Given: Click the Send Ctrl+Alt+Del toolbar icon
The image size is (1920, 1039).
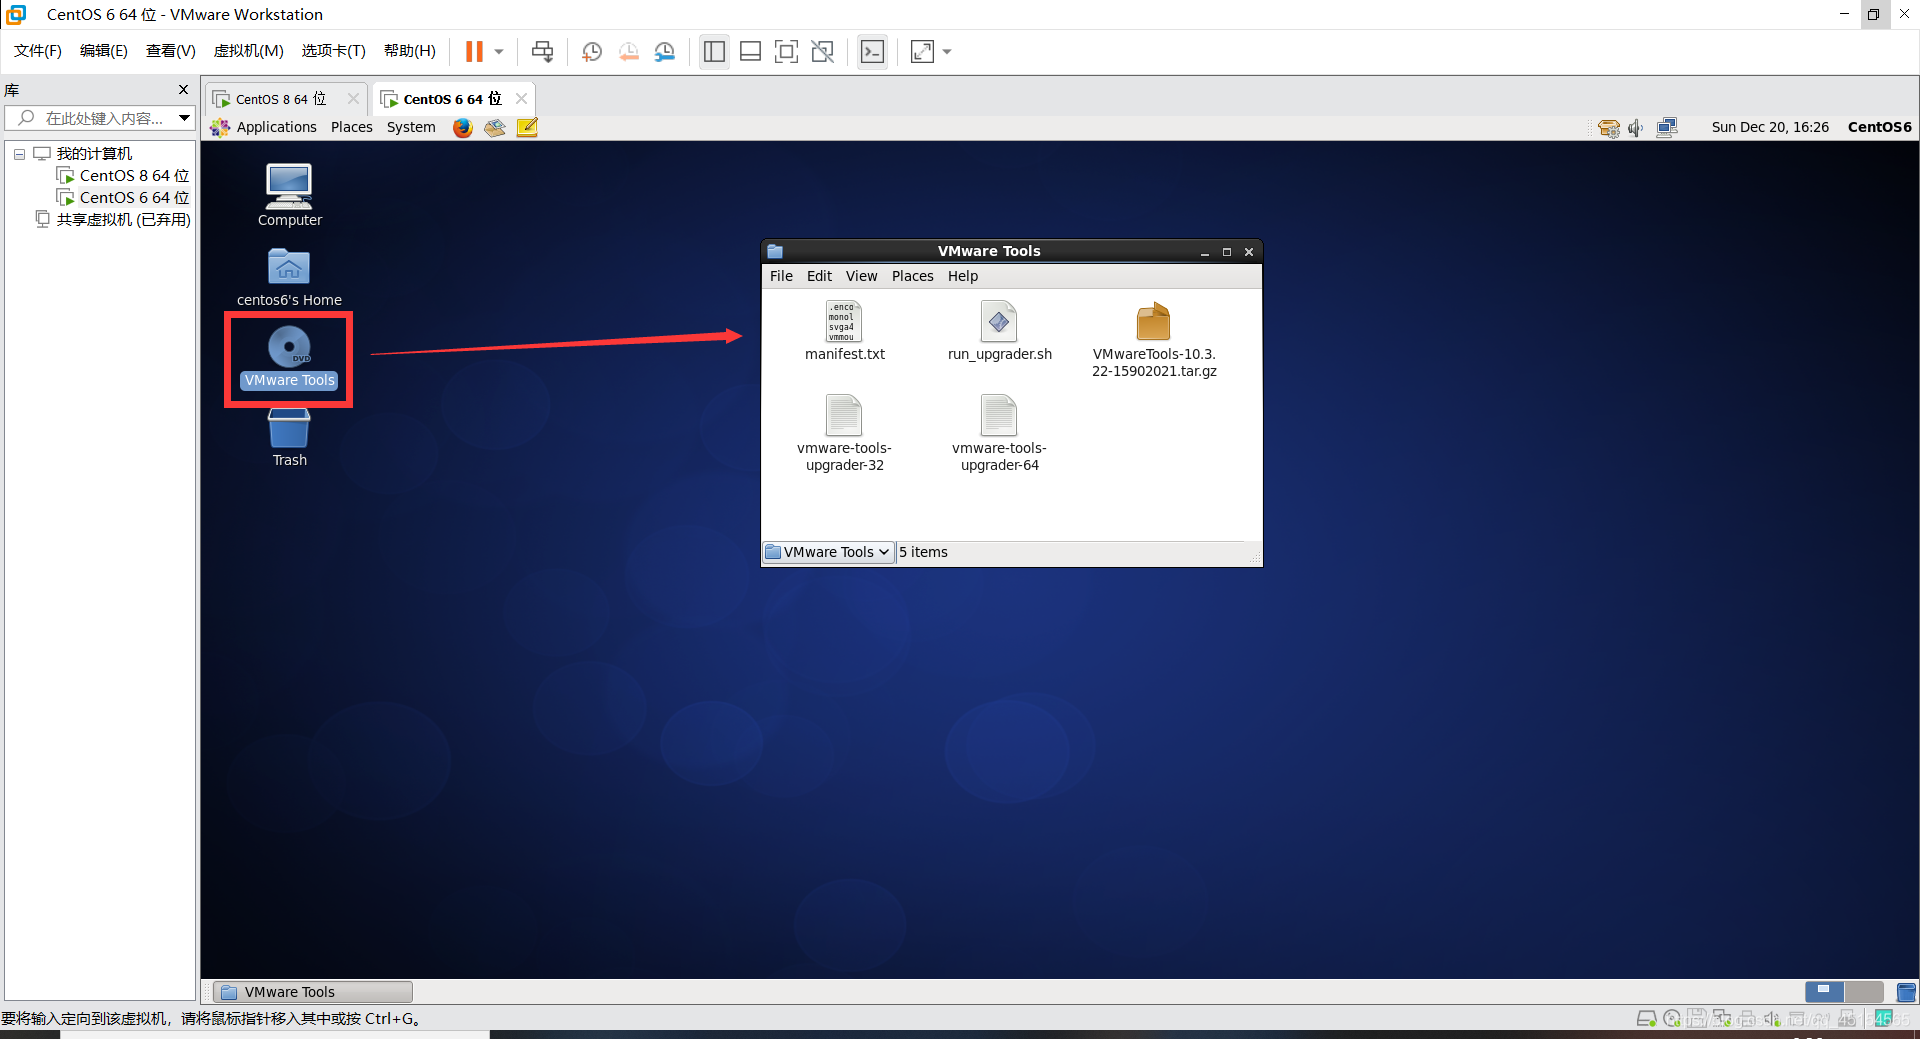Looking at the screenshot, I should point(542,51).
